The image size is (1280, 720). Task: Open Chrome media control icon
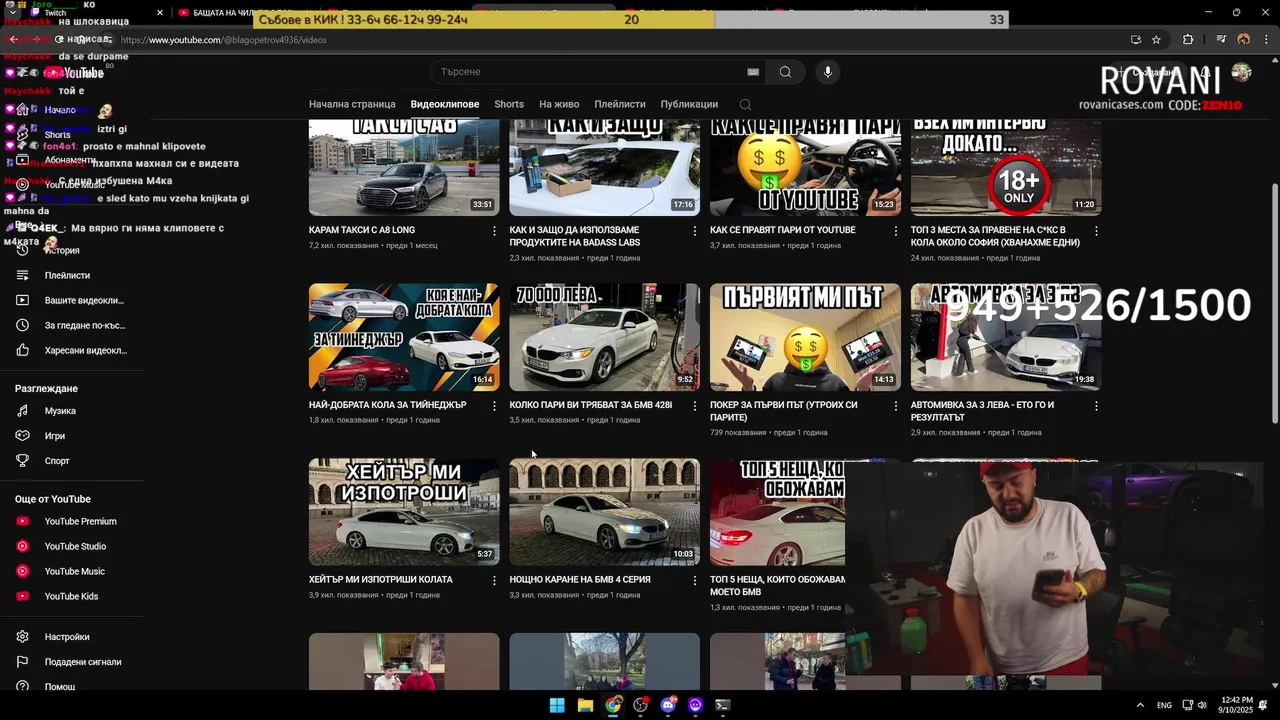click(1221, 40)
